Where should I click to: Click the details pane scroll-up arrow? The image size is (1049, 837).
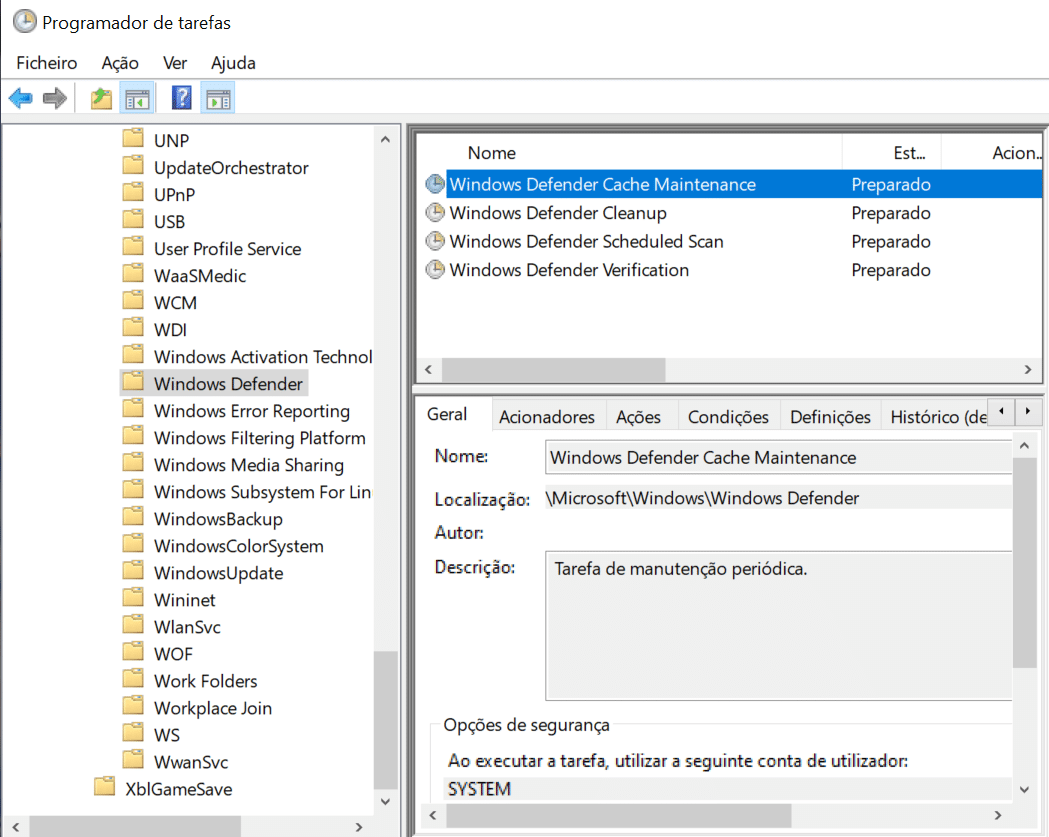(1024, 446)
